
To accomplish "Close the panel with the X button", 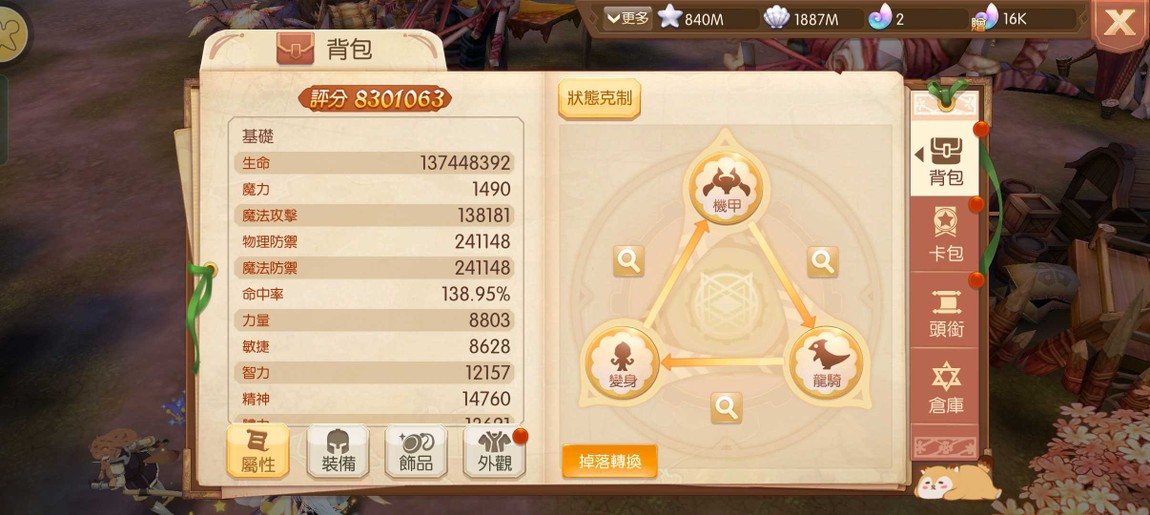I will [1119, 23].
